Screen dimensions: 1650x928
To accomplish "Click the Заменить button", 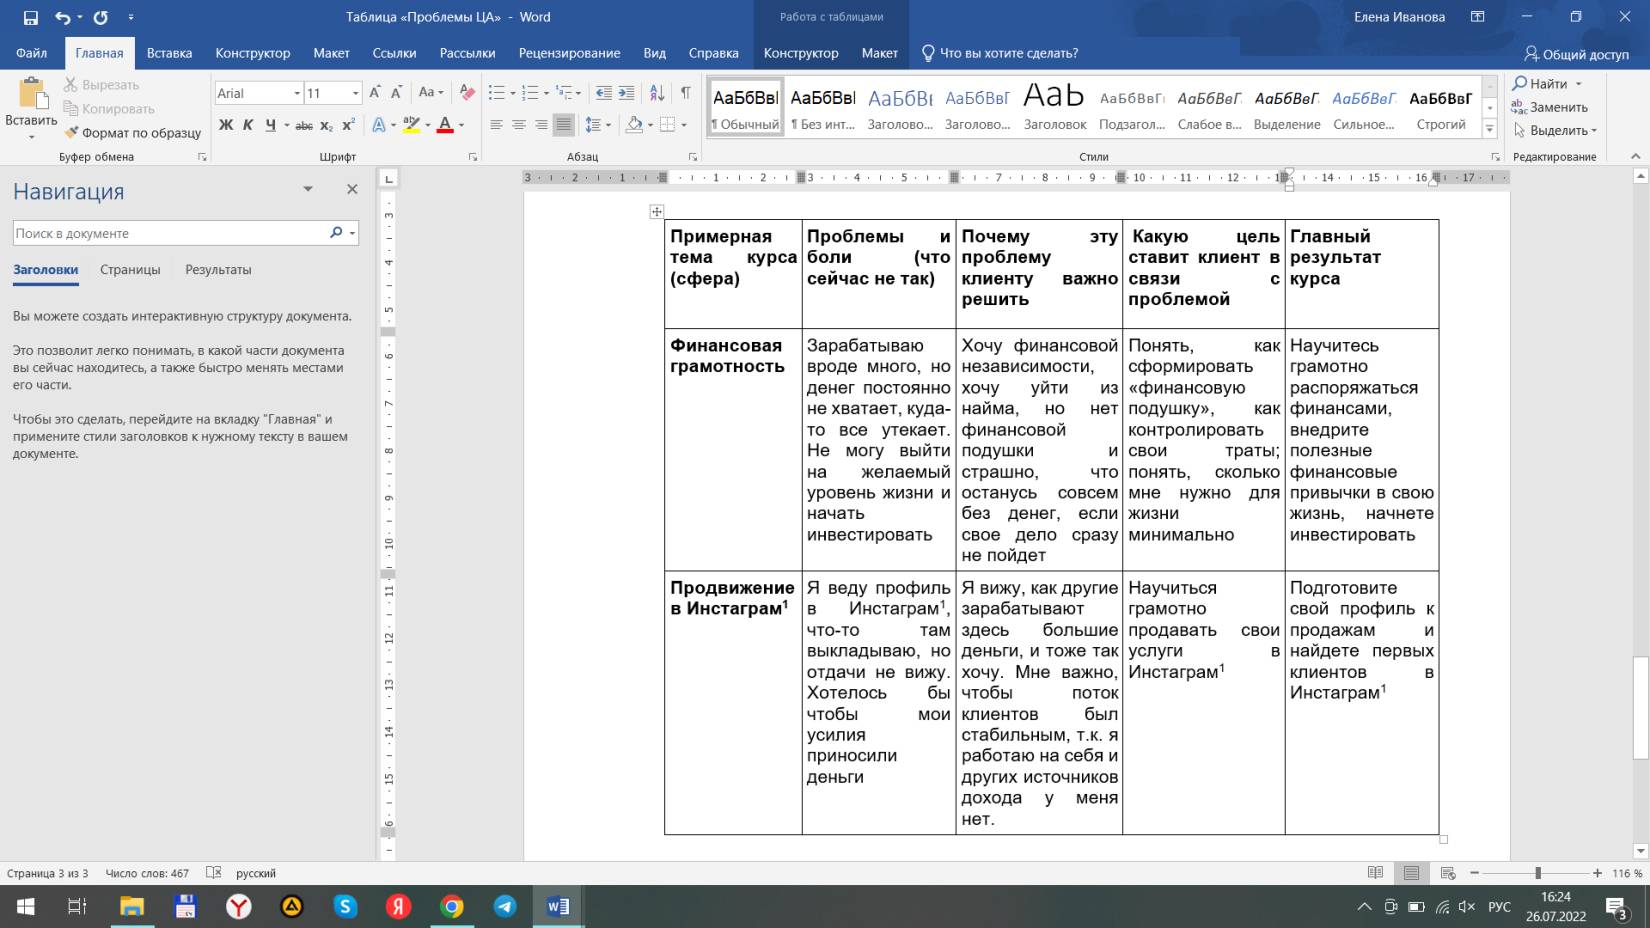I will coord(1549,107).
